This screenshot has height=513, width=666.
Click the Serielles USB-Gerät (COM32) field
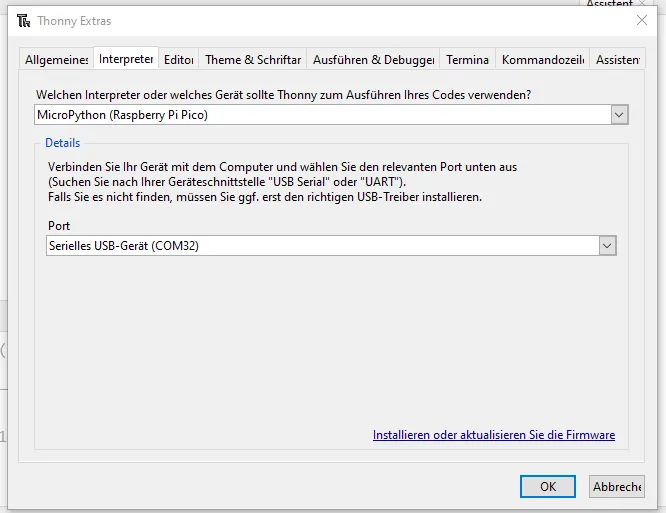pyautogui.click(x=320, y=245)
